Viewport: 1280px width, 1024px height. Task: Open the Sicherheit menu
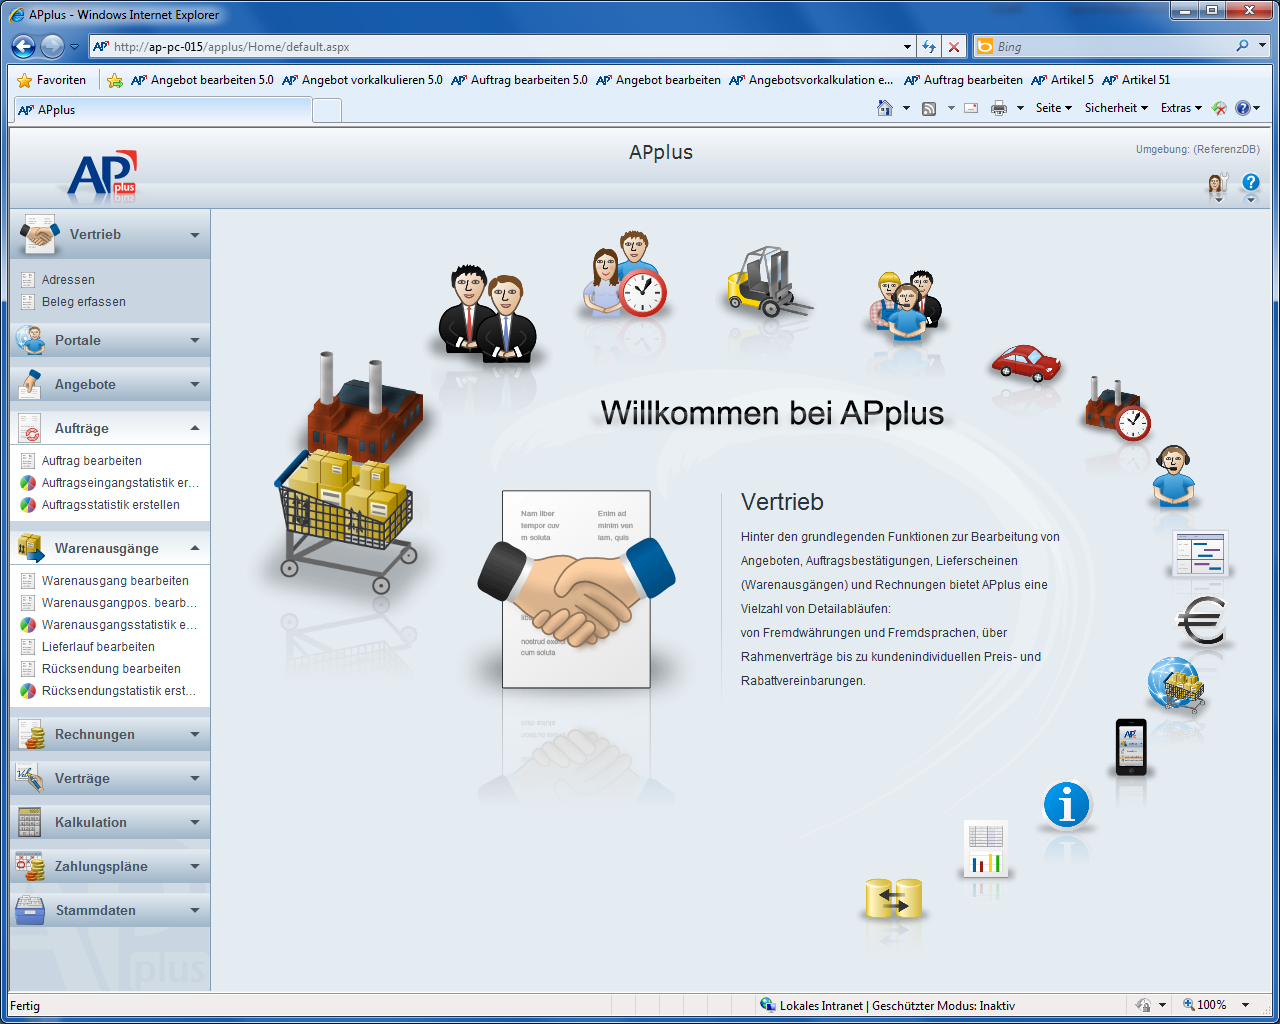click(1116, 108)
